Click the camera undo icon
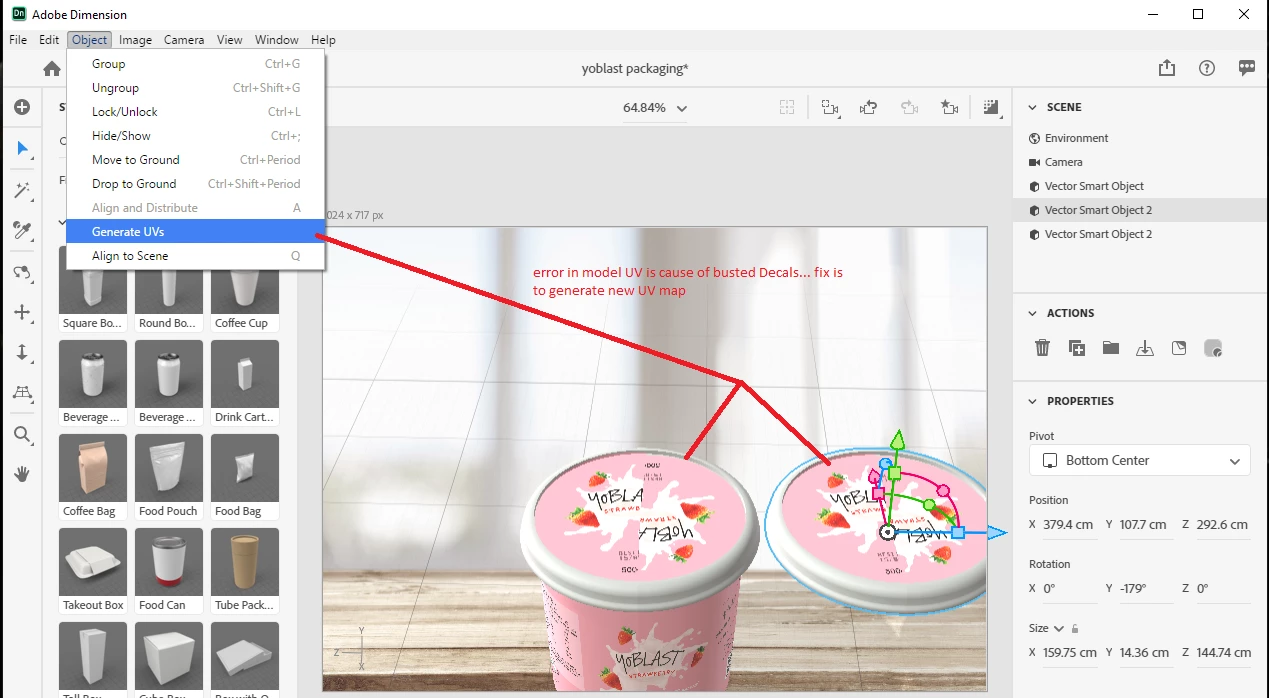The height and width of the screenshot is (698, 1269). coord(869,107)
